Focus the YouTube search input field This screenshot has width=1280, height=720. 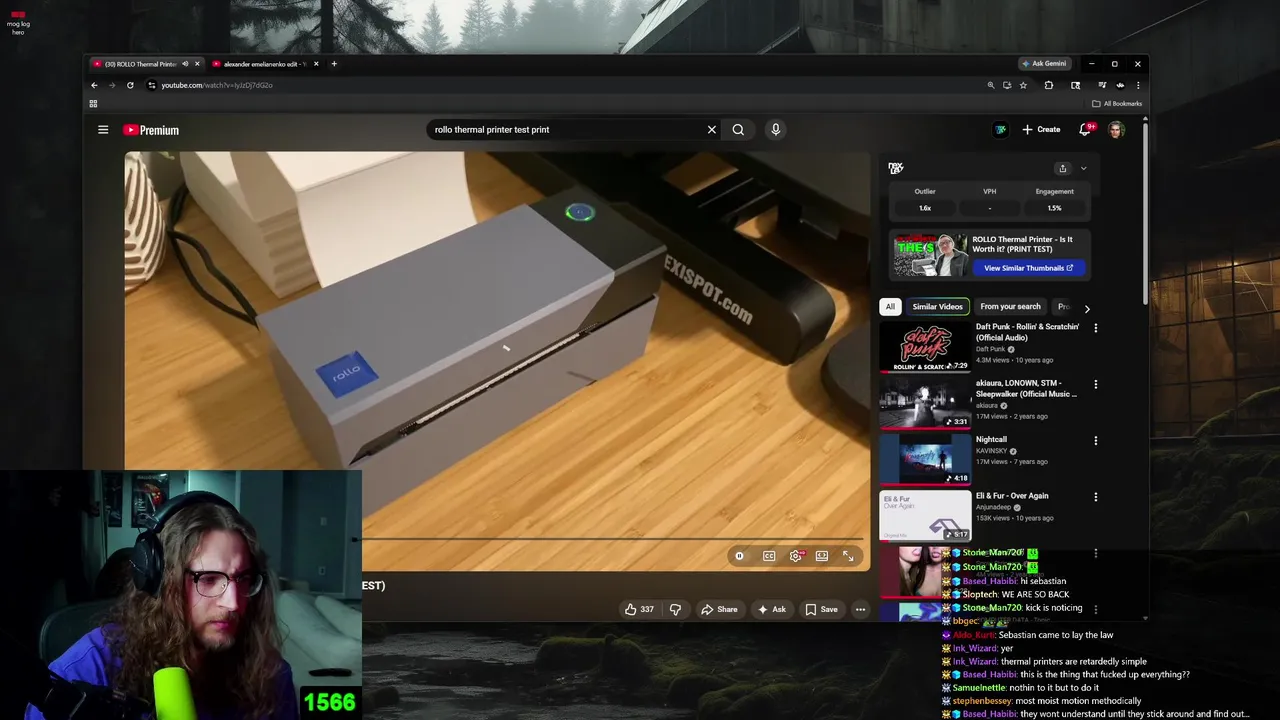565,129
